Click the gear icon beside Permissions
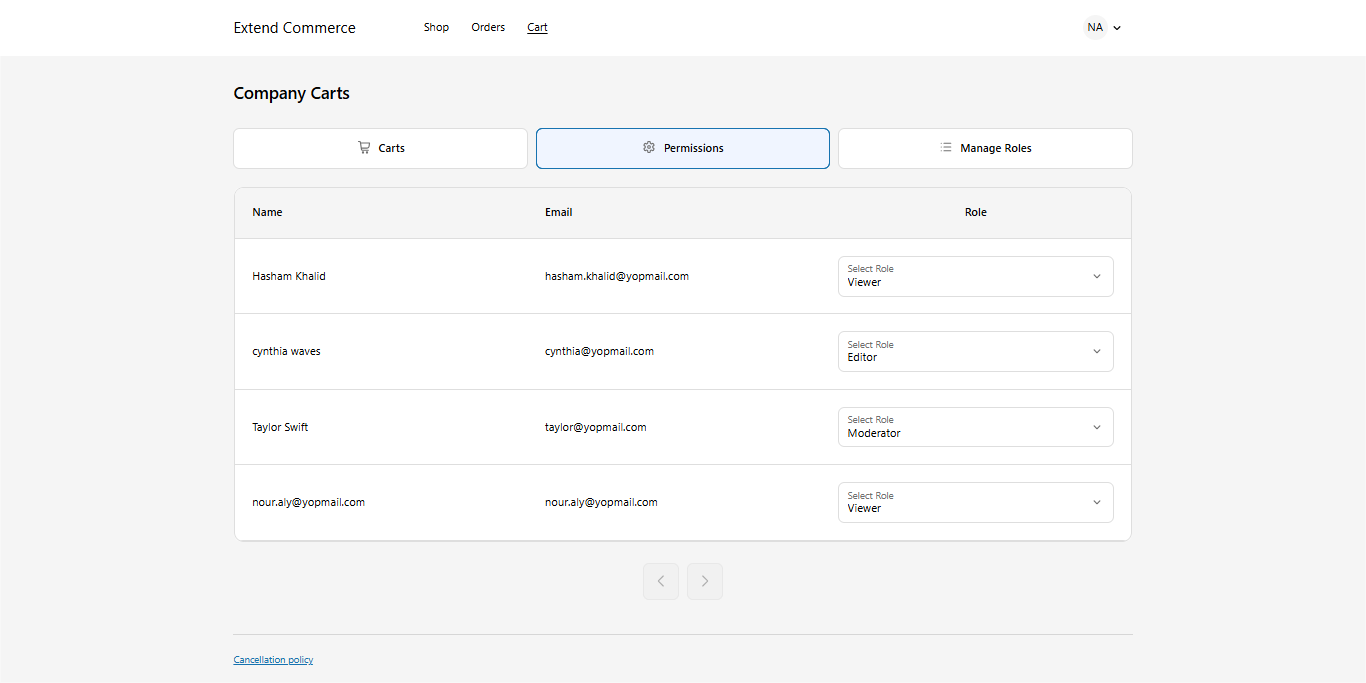Viewport: 1366px width, 683px height. click(649, 148)
